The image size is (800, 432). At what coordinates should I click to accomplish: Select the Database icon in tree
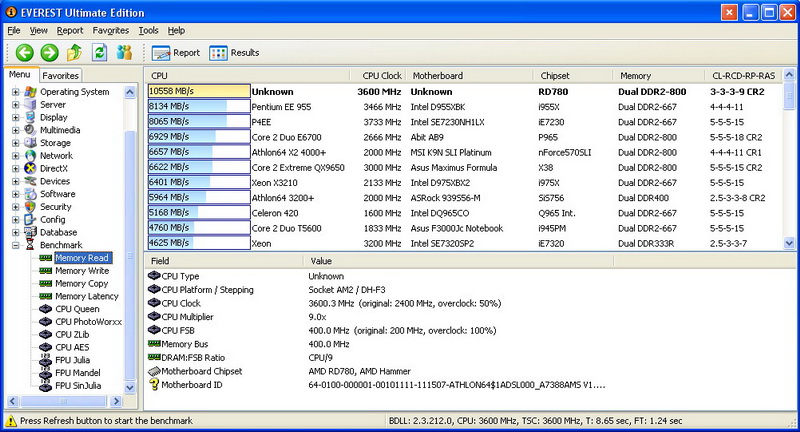pos(31,232)
